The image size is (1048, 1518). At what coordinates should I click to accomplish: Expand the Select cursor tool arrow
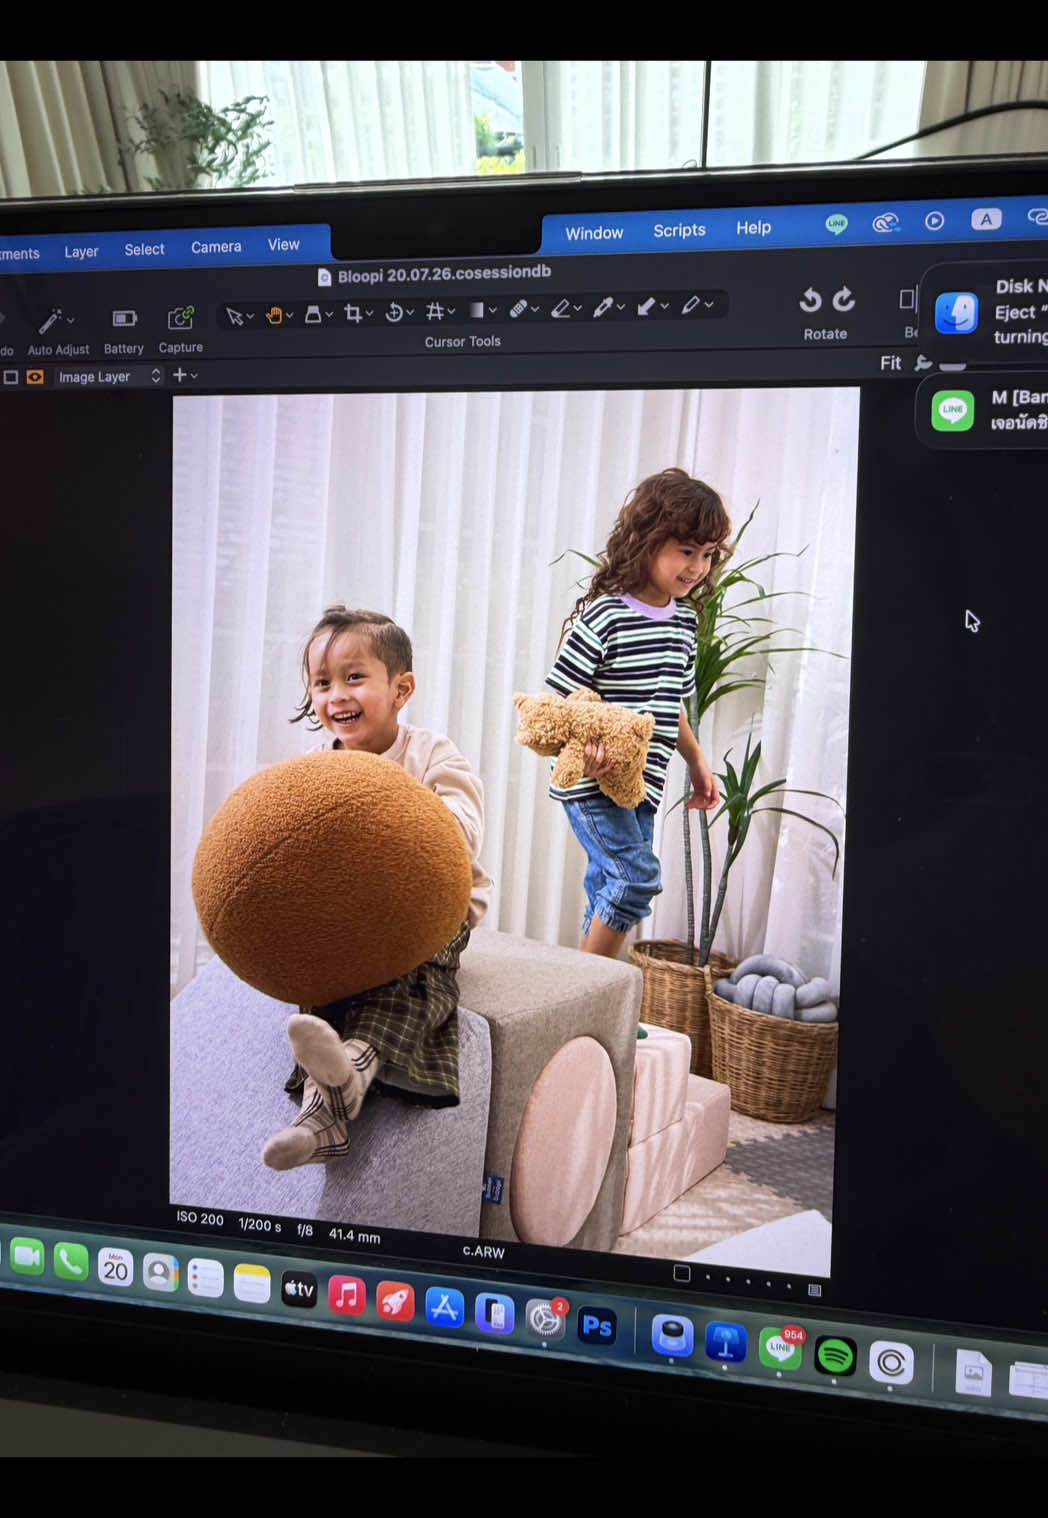pyautogui.click(x=250, y=316)
